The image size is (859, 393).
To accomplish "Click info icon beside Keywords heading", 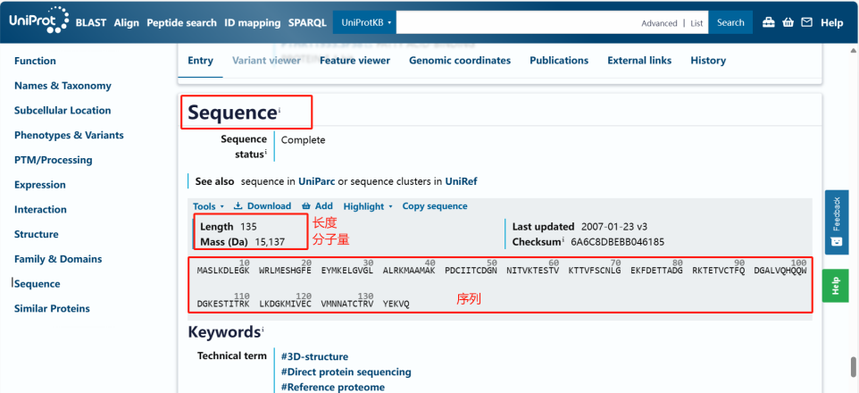I will tap(262, 329).
